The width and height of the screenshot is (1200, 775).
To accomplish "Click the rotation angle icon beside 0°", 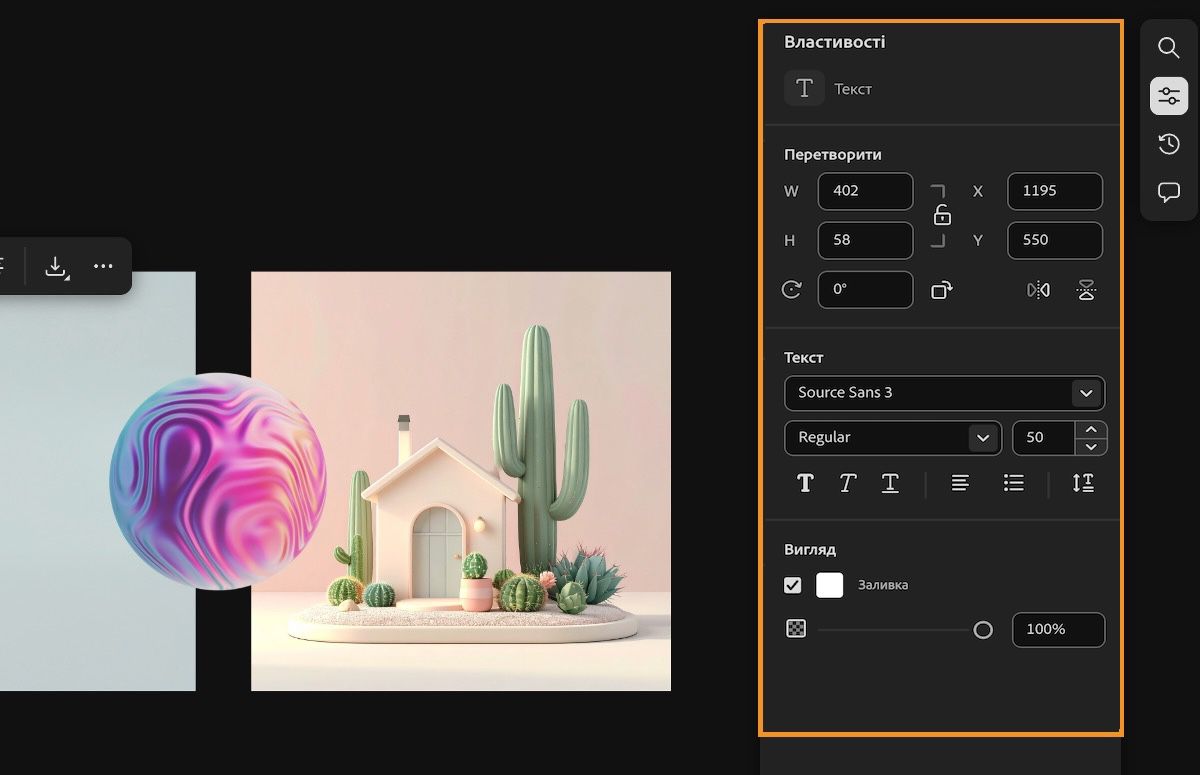I will (x=792, y=290).
